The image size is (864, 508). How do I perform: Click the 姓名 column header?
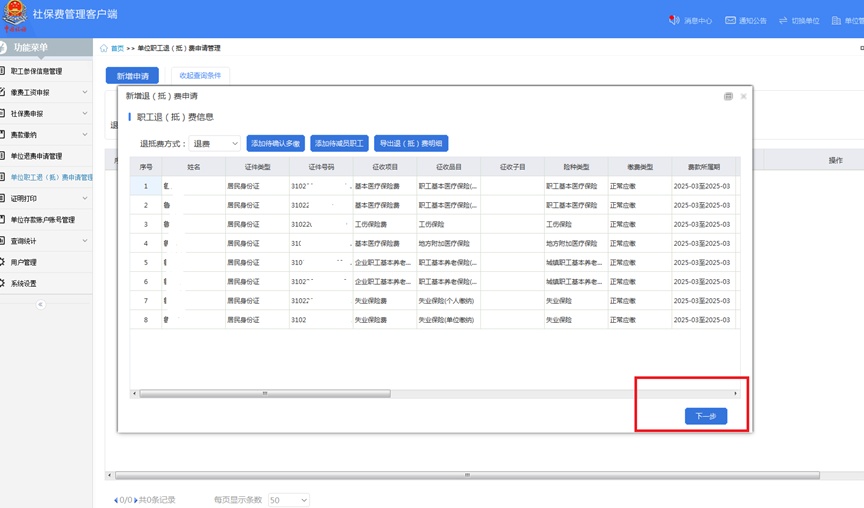193,167
